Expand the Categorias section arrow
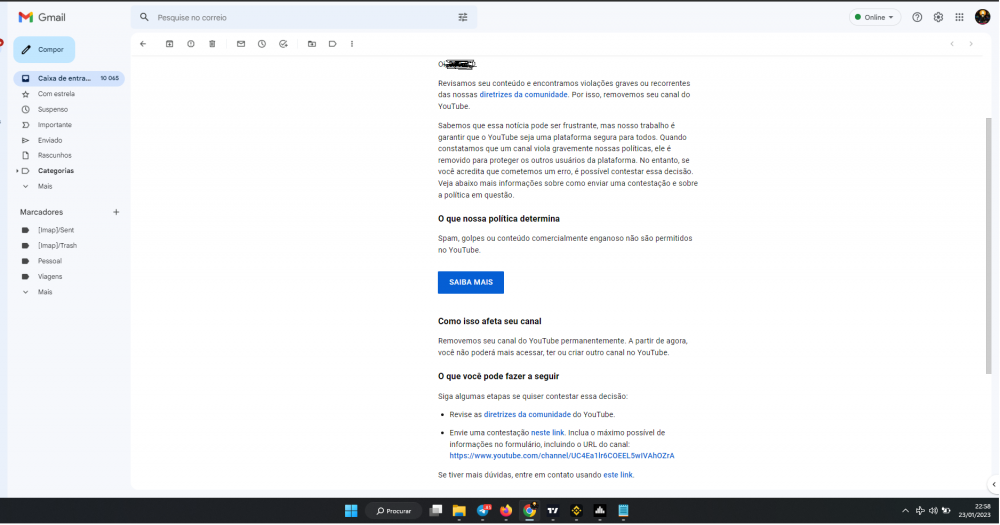The height and width of the screenshot is (525, 1000). tap(17, 171)
